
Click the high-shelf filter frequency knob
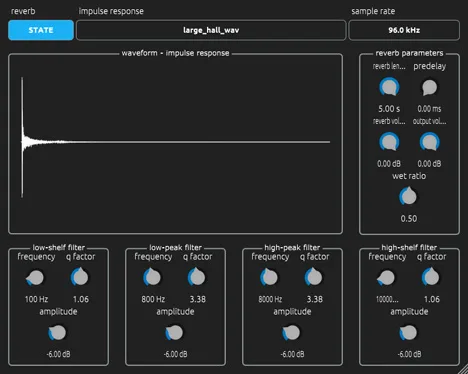(x=386, y=278)
